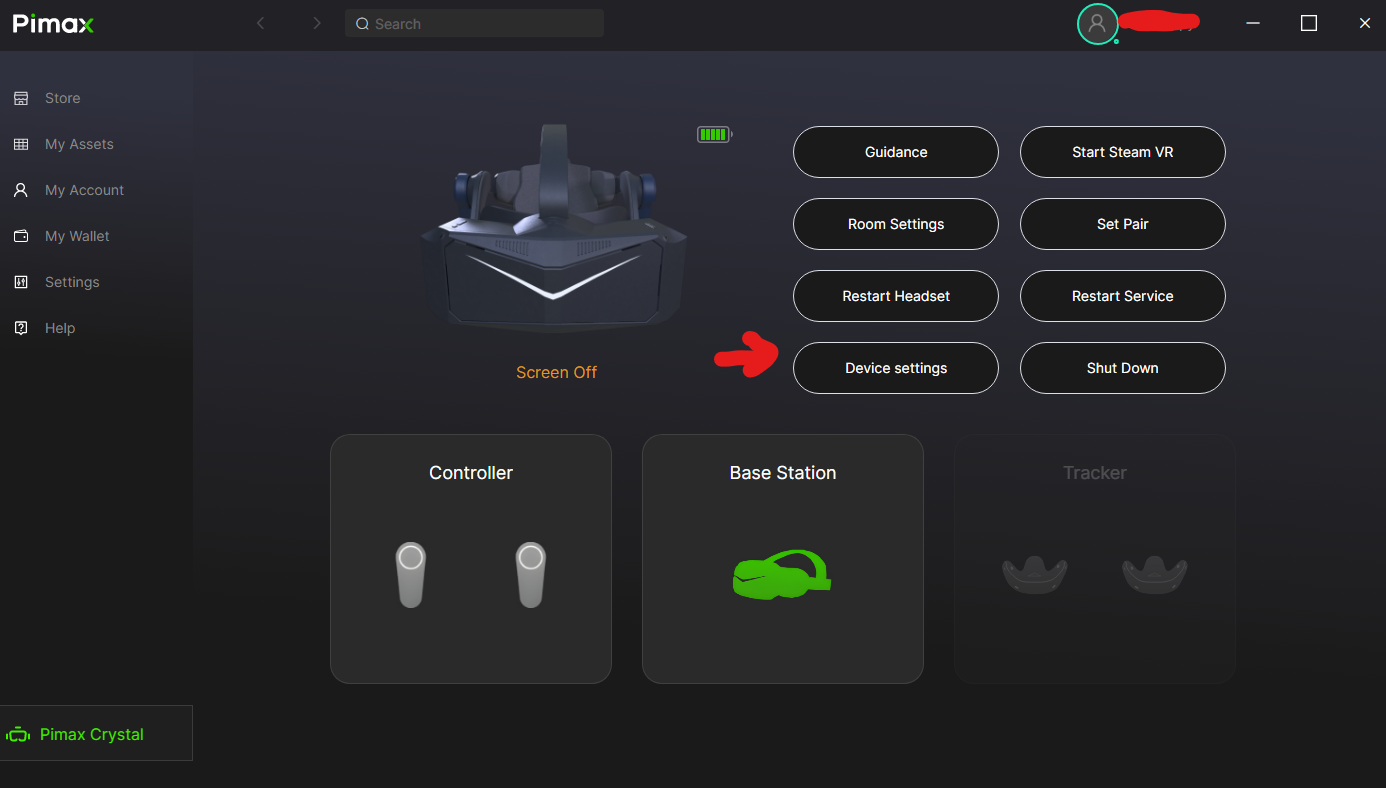This screenshot has width=1386, height=788.
Task: Open the Help section
Action: 60,328
